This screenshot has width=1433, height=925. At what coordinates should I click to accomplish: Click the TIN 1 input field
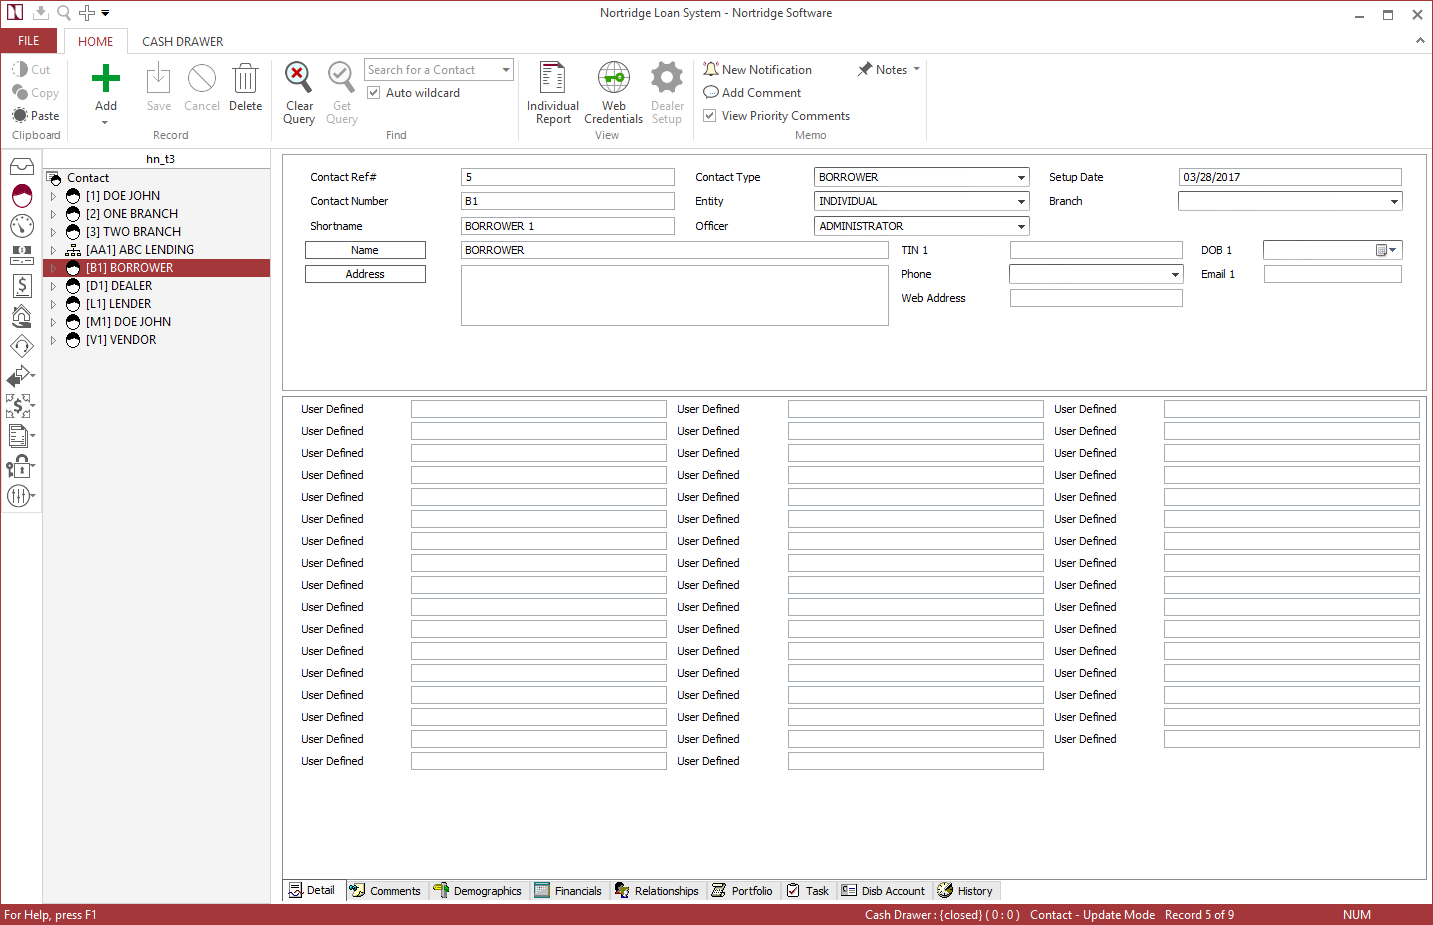pos(1096,250)
